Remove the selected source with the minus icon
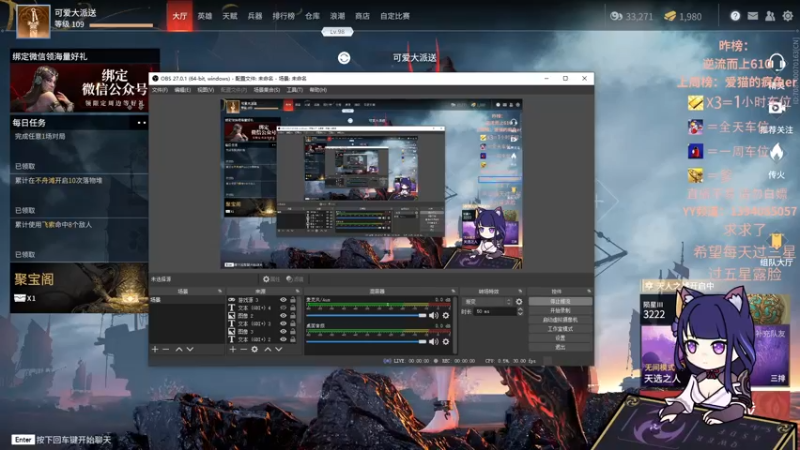This screenshot has height=450, width=800. point(243,349)
